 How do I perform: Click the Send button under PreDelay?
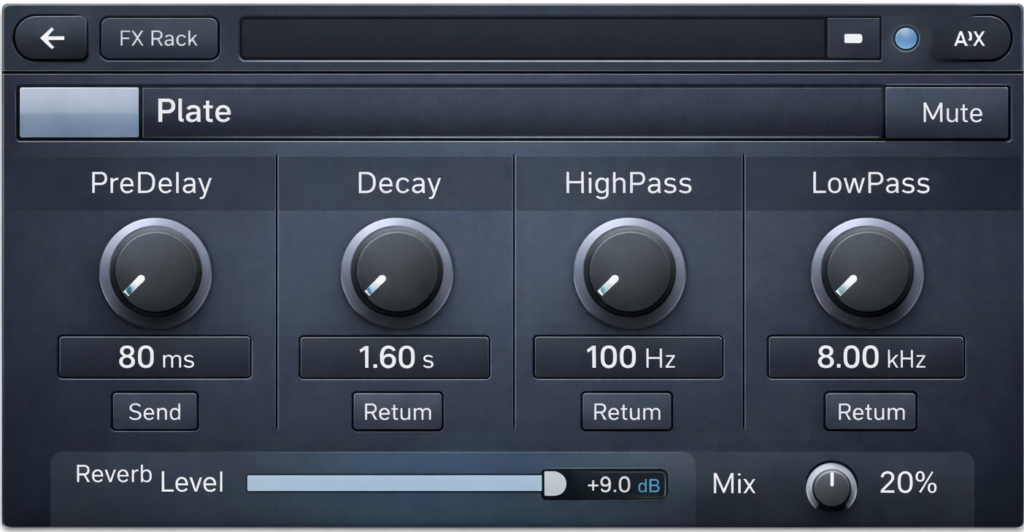(155, 411)
